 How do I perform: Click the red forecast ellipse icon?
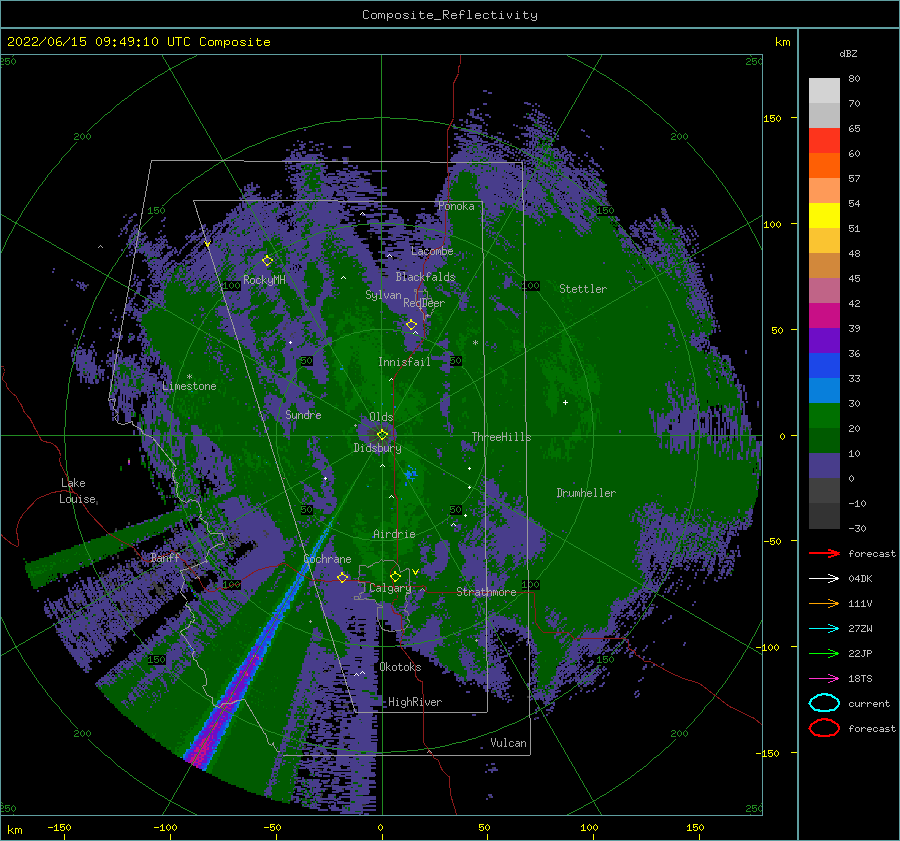(x=824, y=728)
